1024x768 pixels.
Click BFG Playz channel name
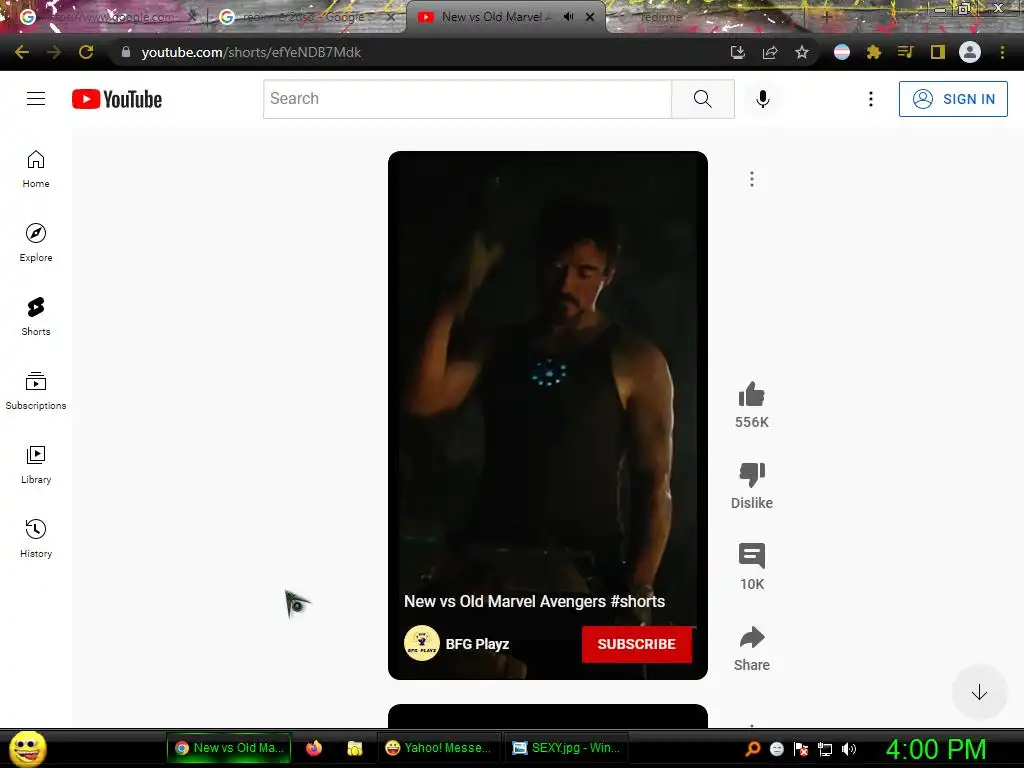[477, 644]
